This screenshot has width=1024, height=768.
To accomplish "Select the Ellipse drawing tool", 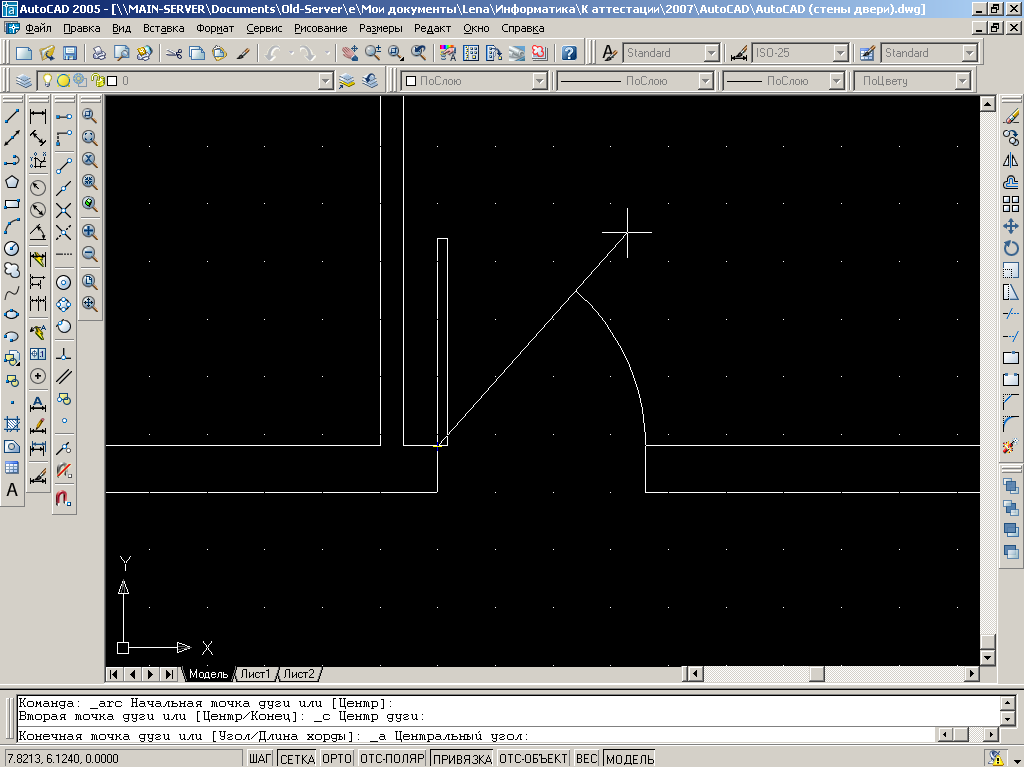I will [x=12, y=314].
